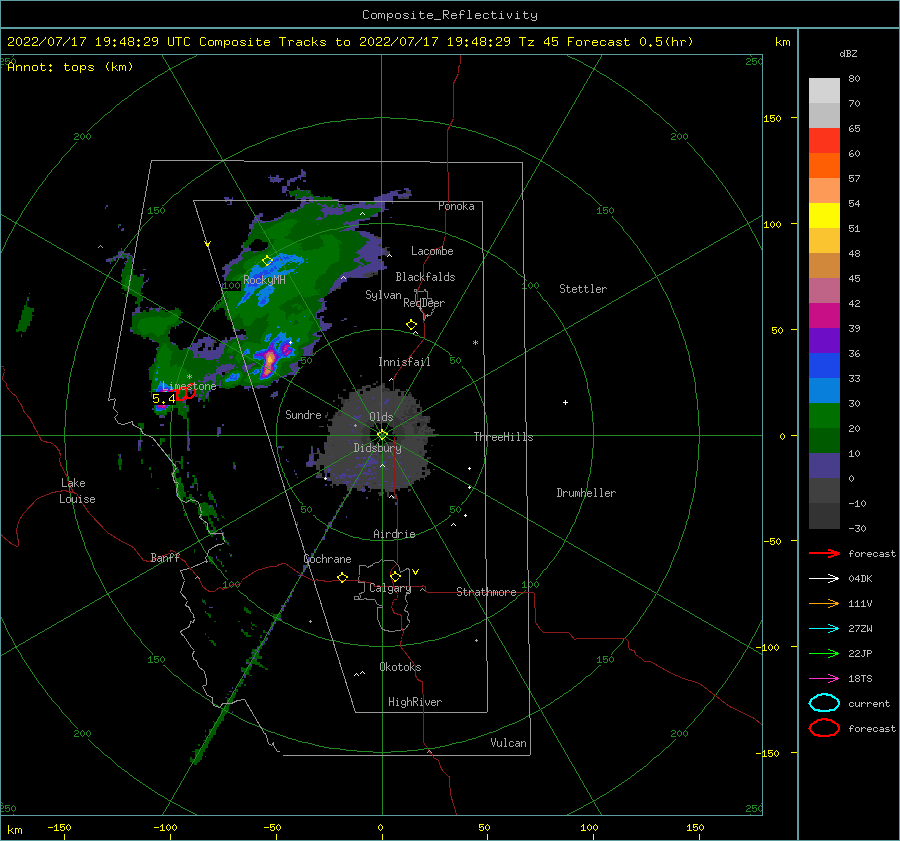Click the Okotoks town label

[x=400, y=667]
